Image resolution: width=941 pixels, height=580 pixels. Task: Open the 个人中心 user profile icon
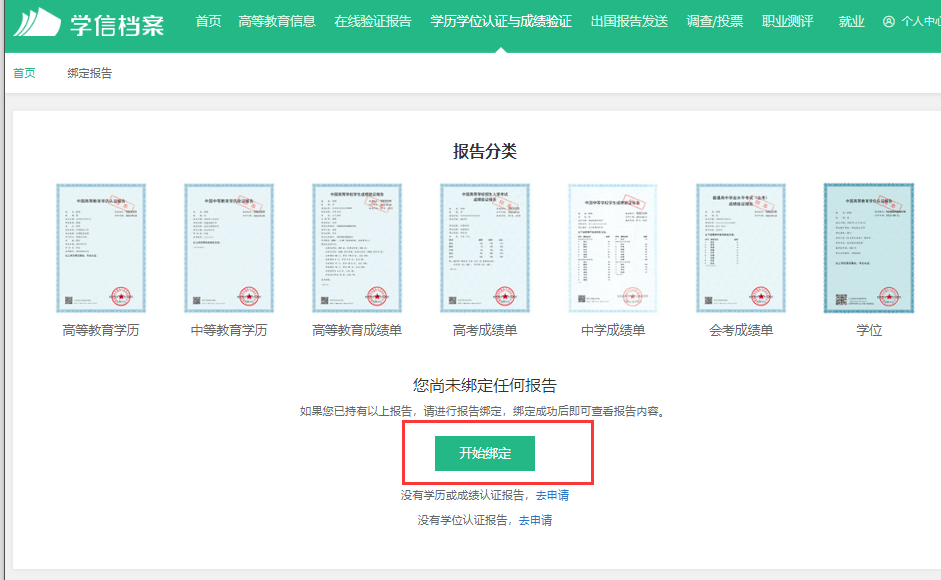pyautogui.click(x=889, y=22)
